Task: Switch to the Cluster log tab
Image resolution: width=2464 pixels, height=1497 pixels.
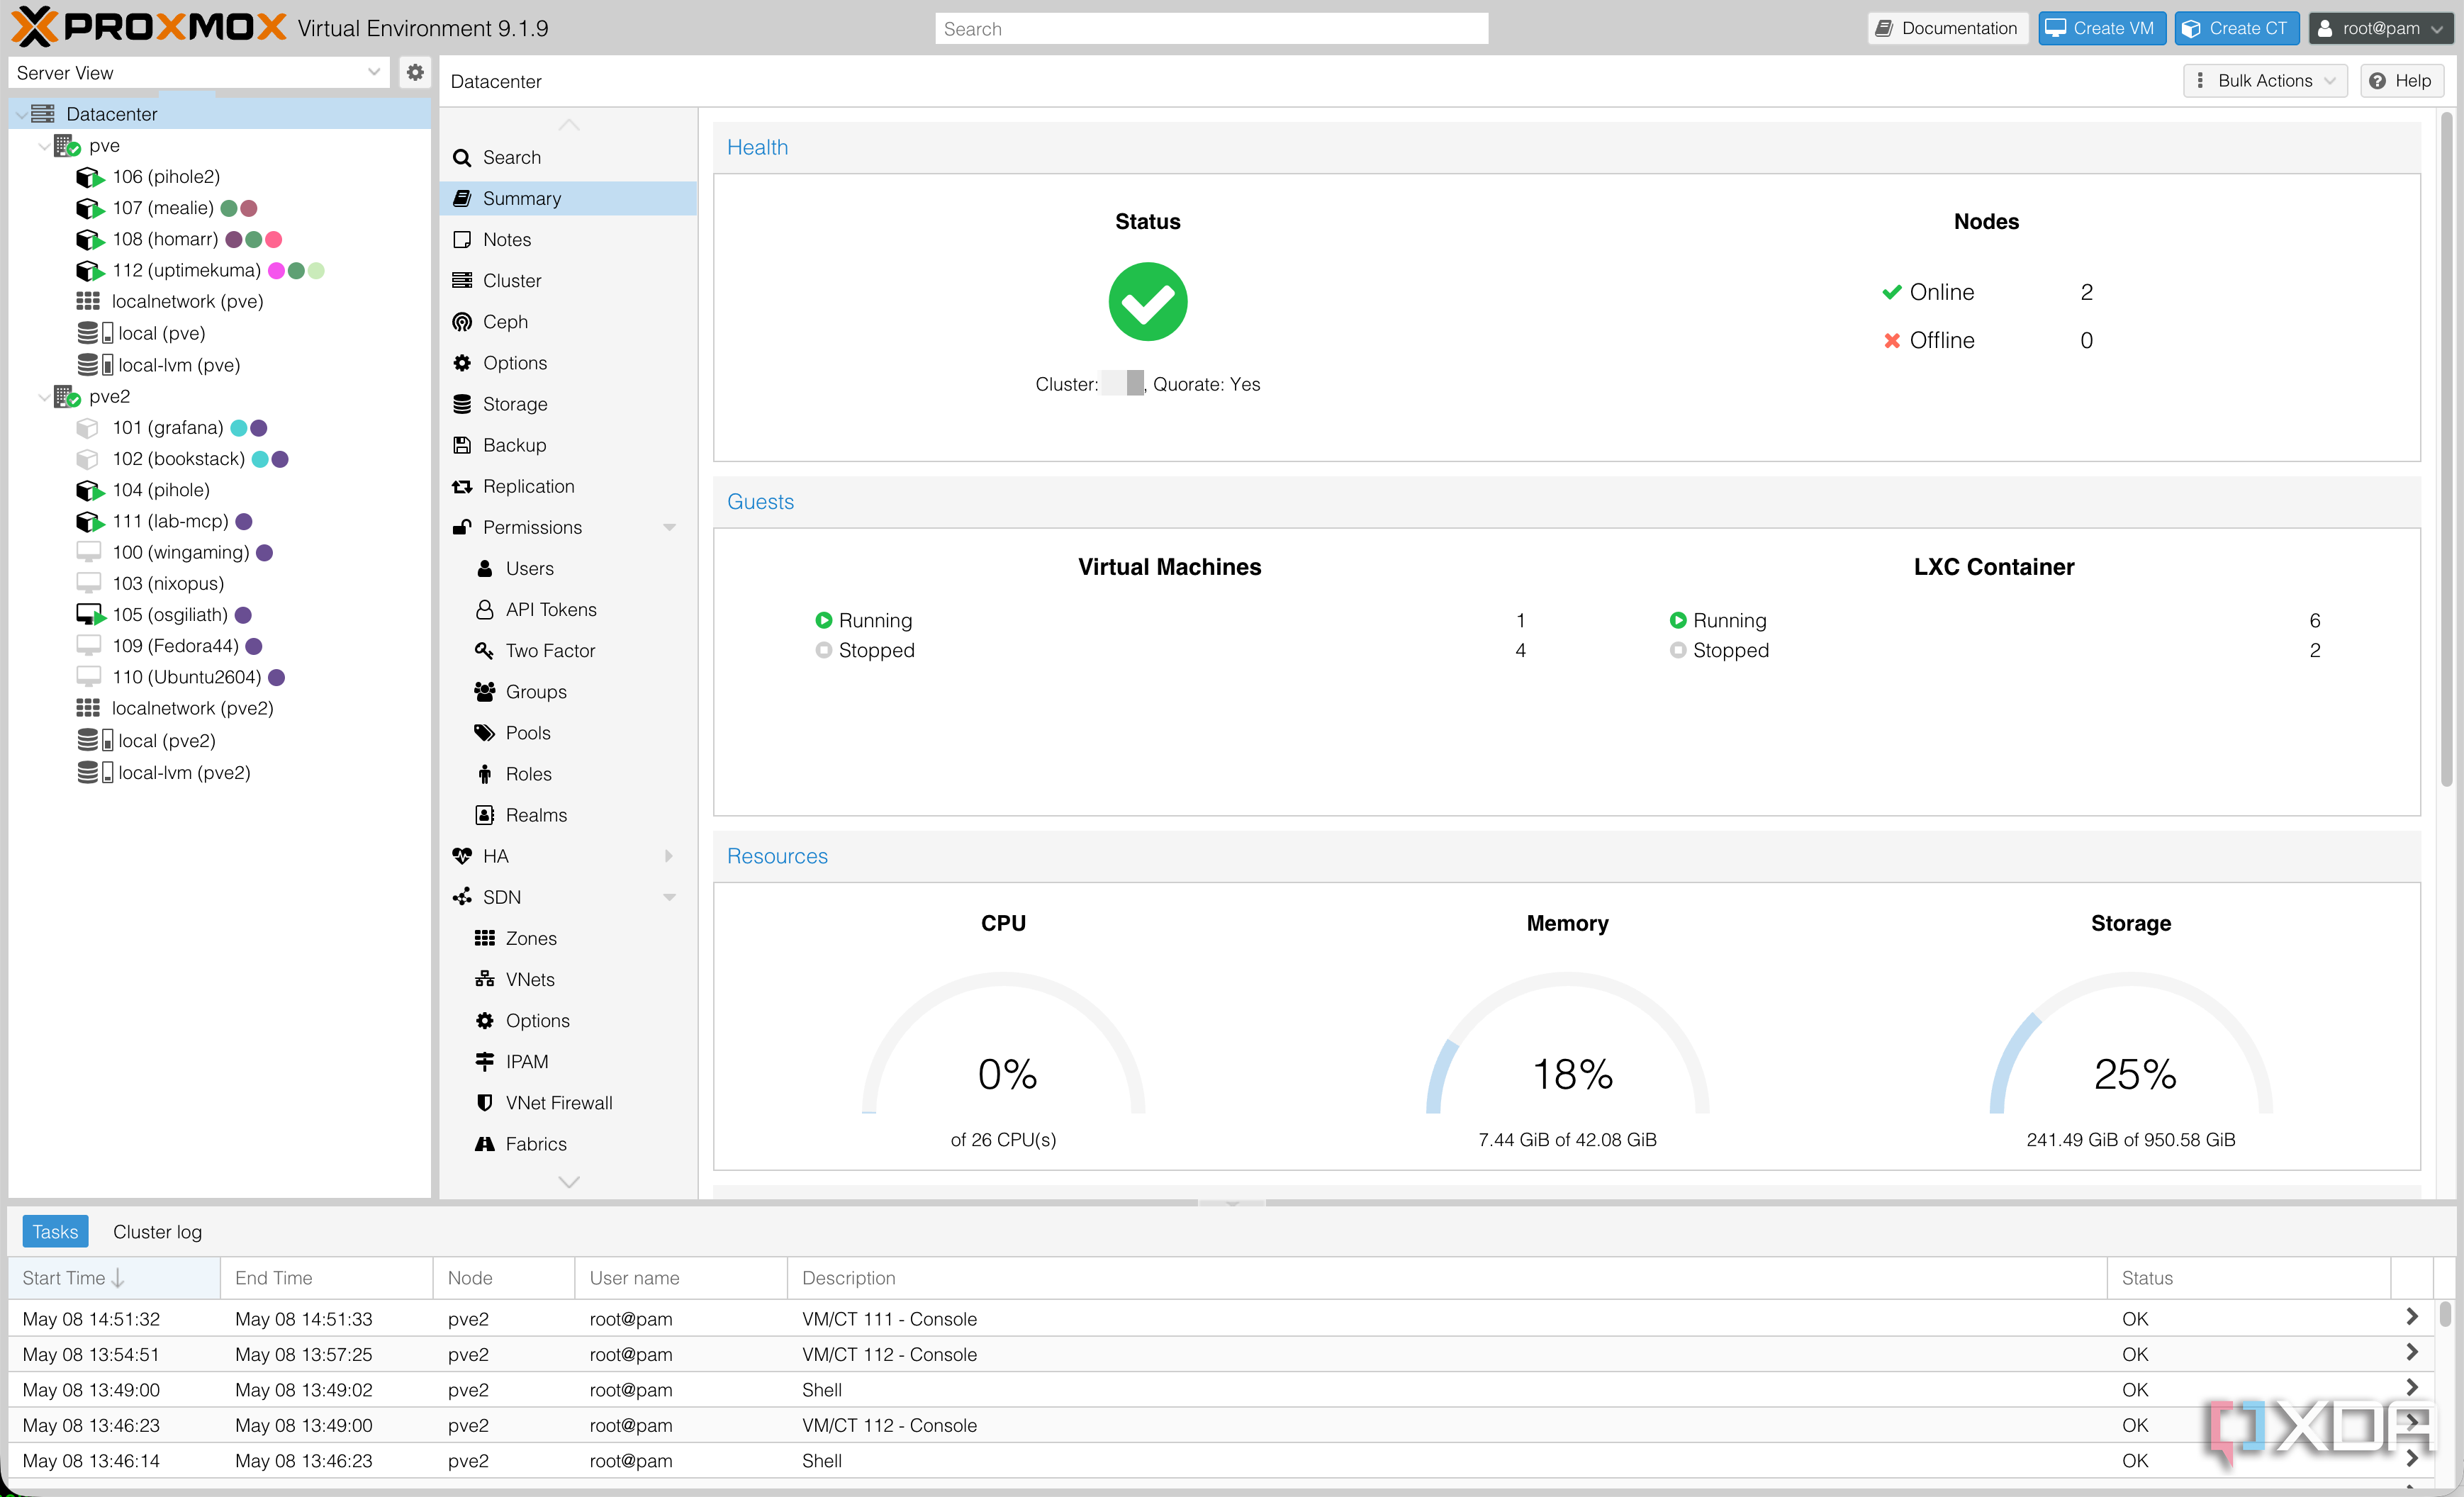Action: [x=157, y=1231]
